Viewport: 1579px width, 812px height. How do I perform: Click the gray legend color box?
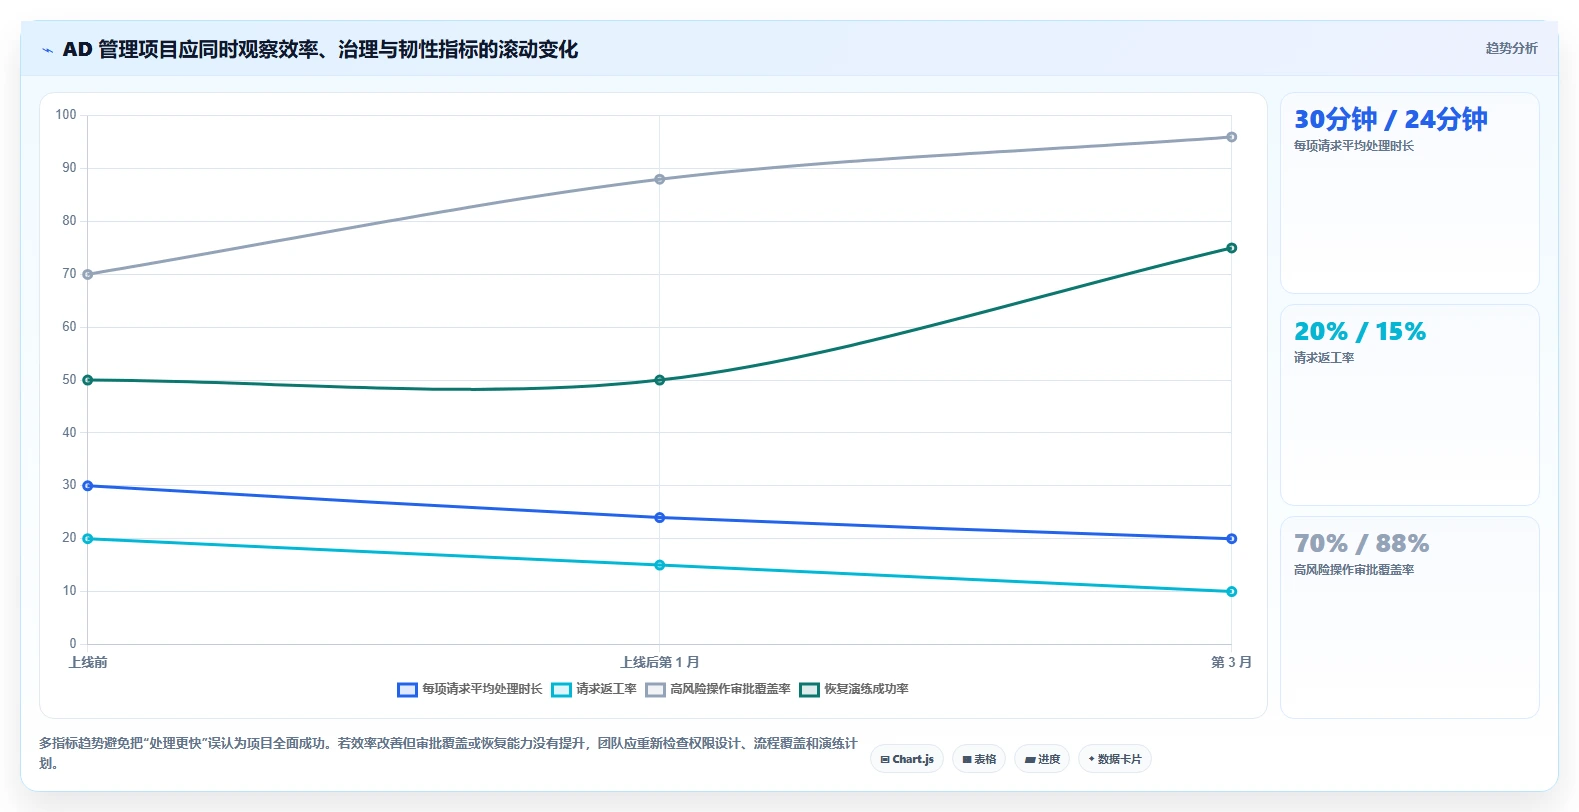click(655, 690)
